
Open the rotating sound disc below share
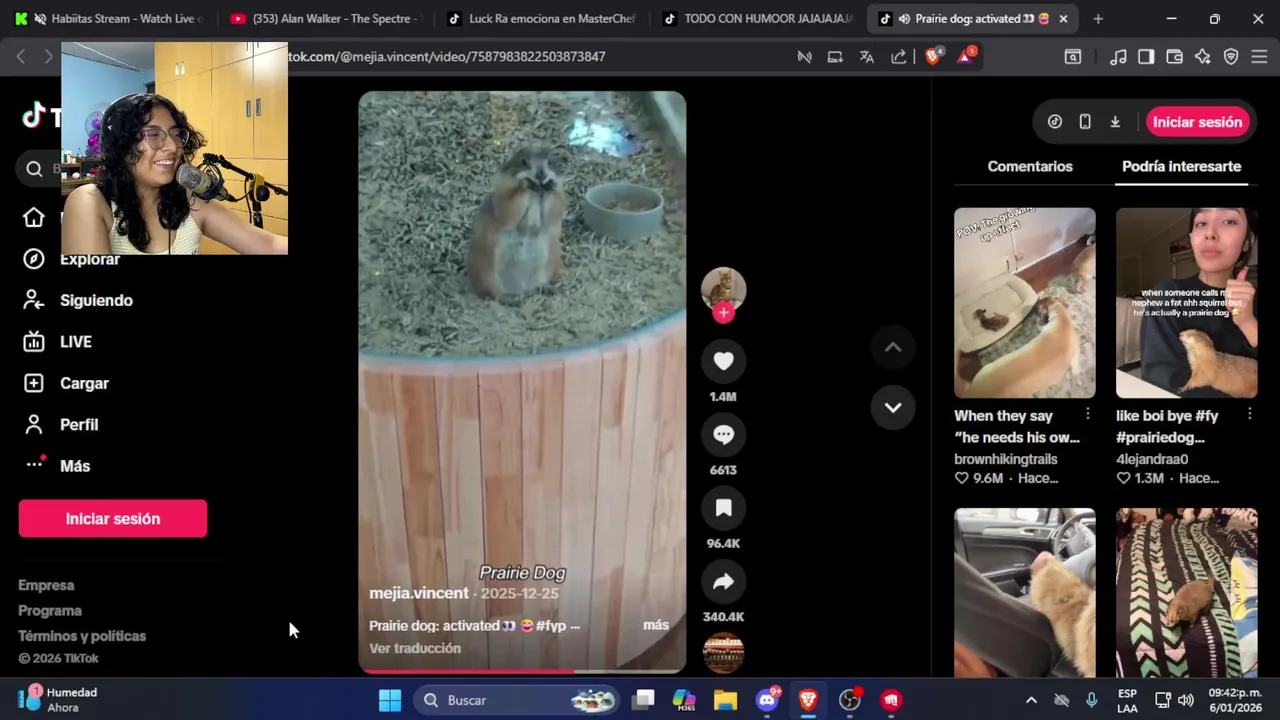723,653
